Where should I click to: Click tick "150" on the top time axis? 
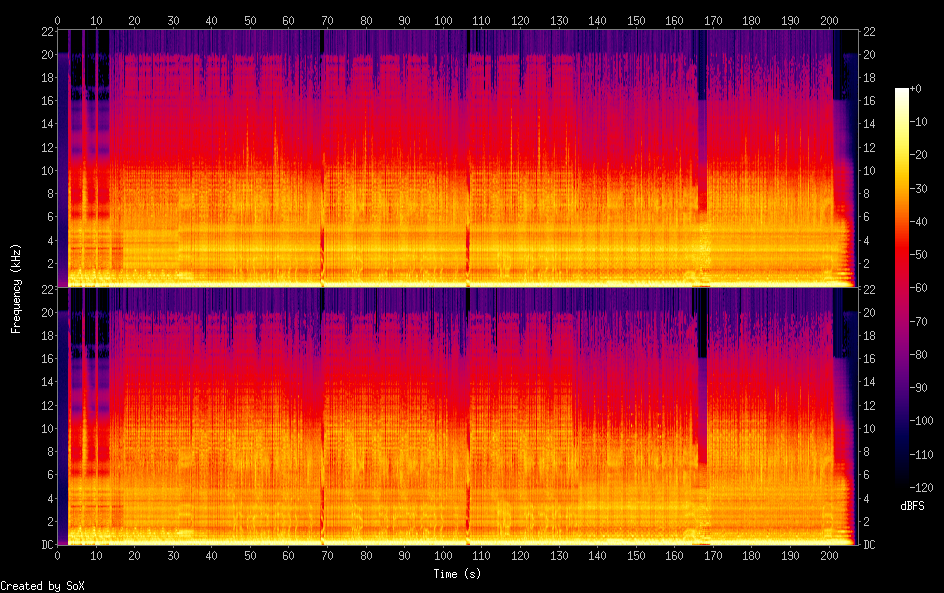(636, 20)
